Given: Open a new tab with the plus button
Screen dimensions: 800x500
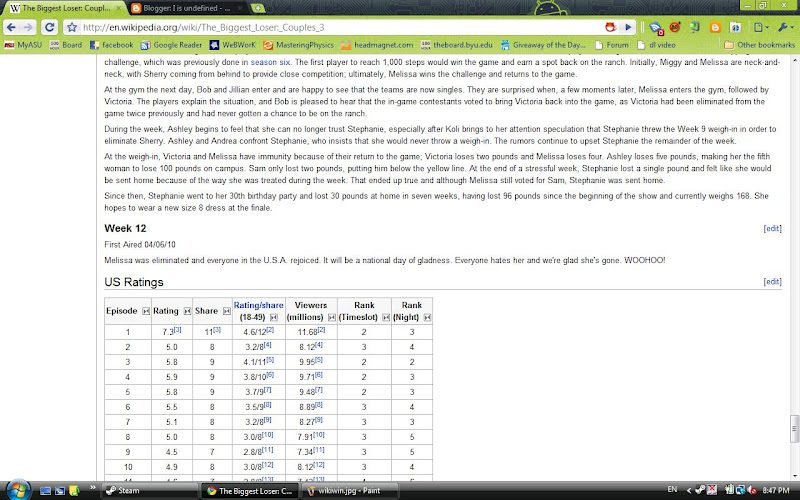Looking at the screenshot, I should [x=258, y=8].
